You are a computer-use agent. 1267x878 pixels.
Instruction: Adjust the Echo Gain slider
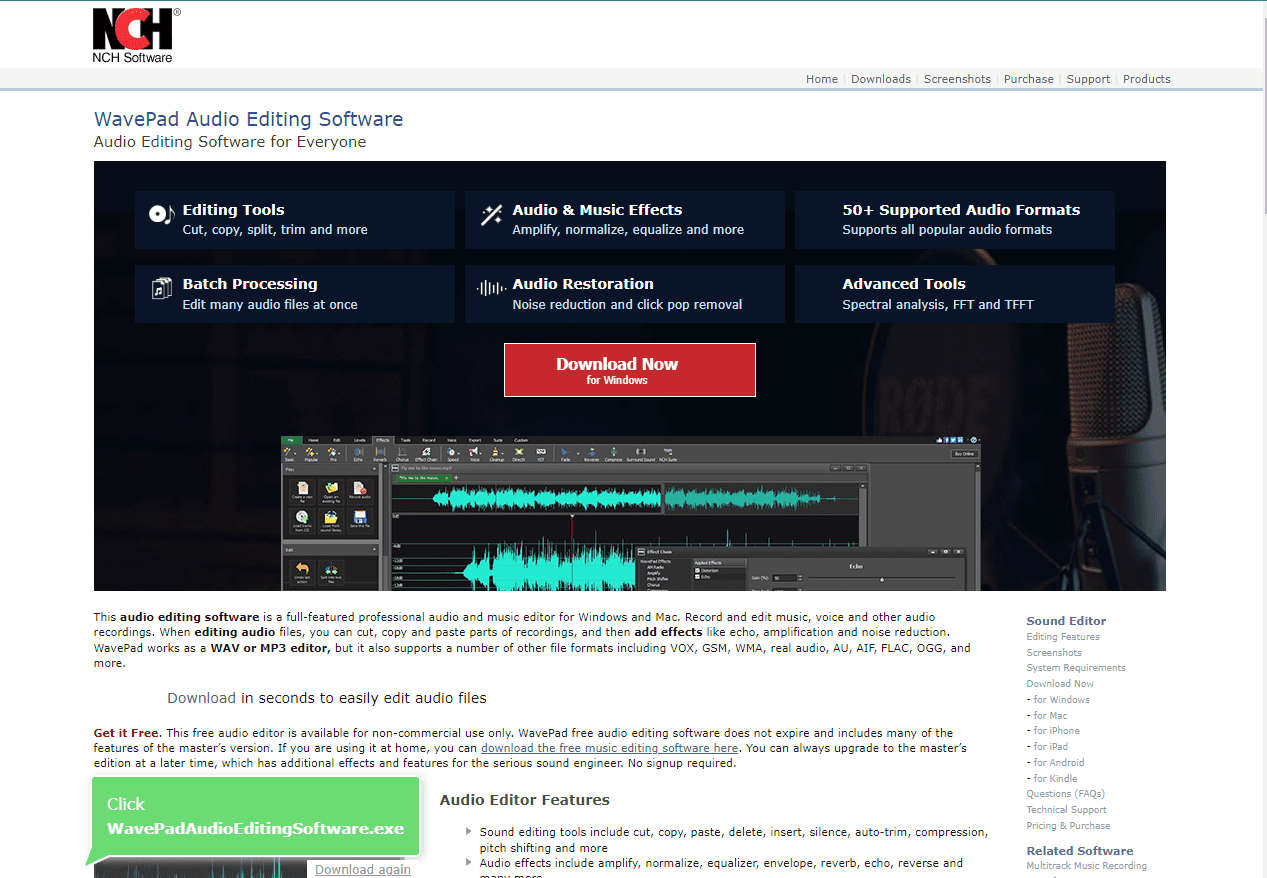(x=881, y=579)
